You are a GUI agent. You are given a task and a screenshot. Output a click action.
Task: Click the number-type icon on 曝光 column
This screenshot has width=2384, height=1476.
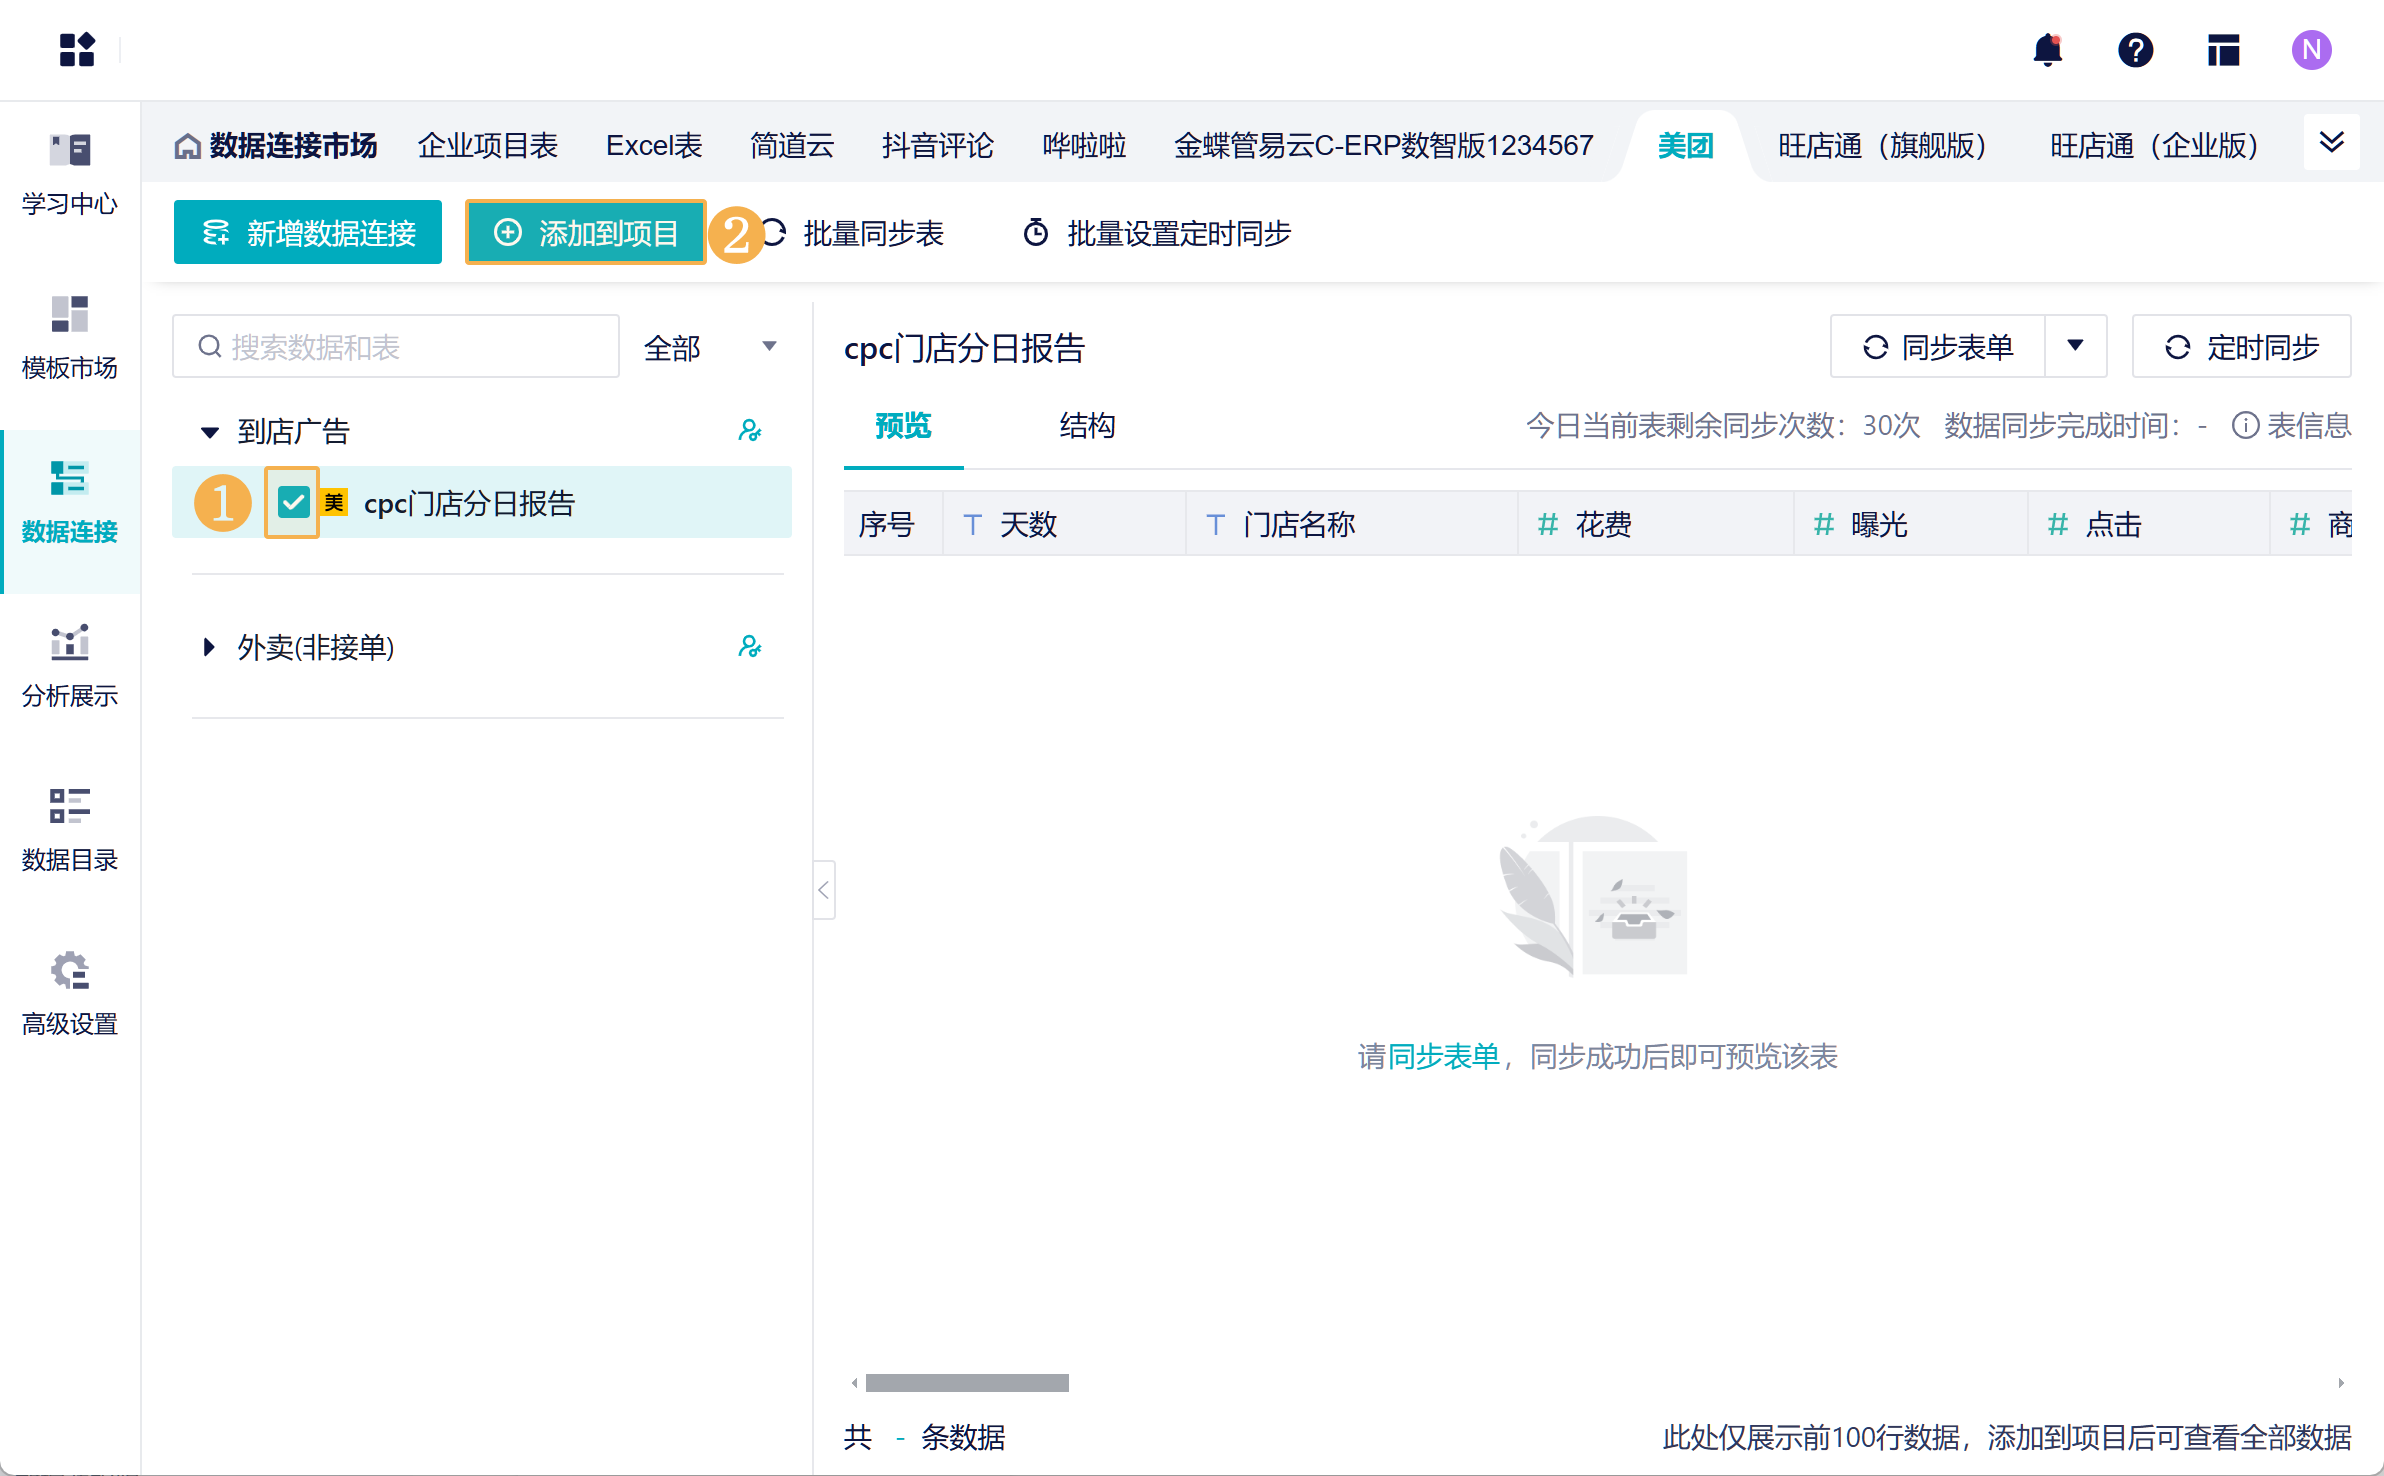(x=1824, y=524)
